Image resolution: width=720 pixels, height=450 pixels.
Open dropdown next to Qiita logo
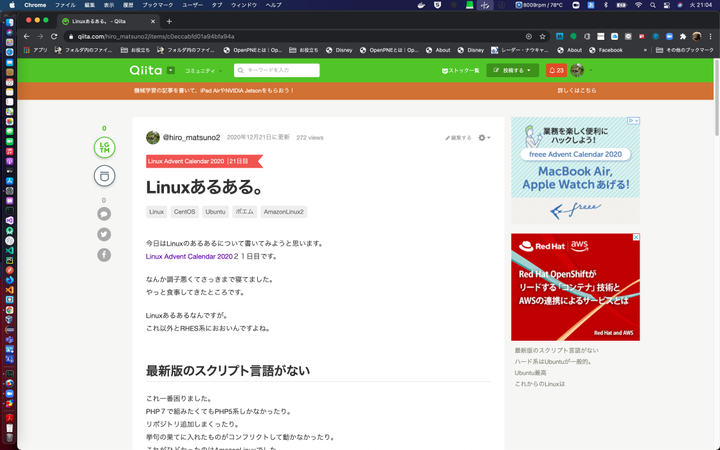[171, 70]
